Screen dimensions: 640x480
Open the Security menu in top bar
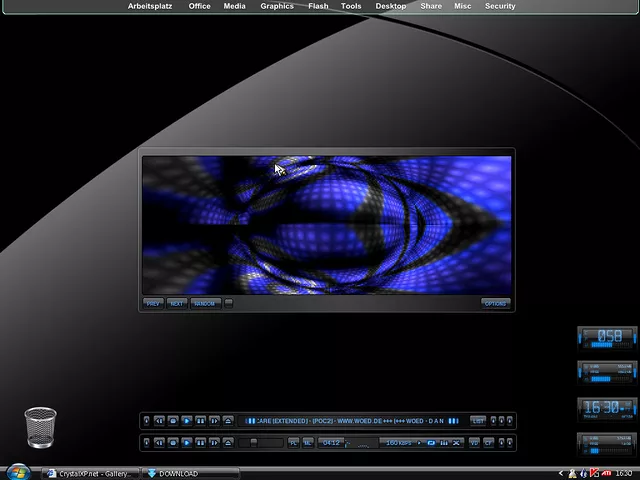coord(500,6)
